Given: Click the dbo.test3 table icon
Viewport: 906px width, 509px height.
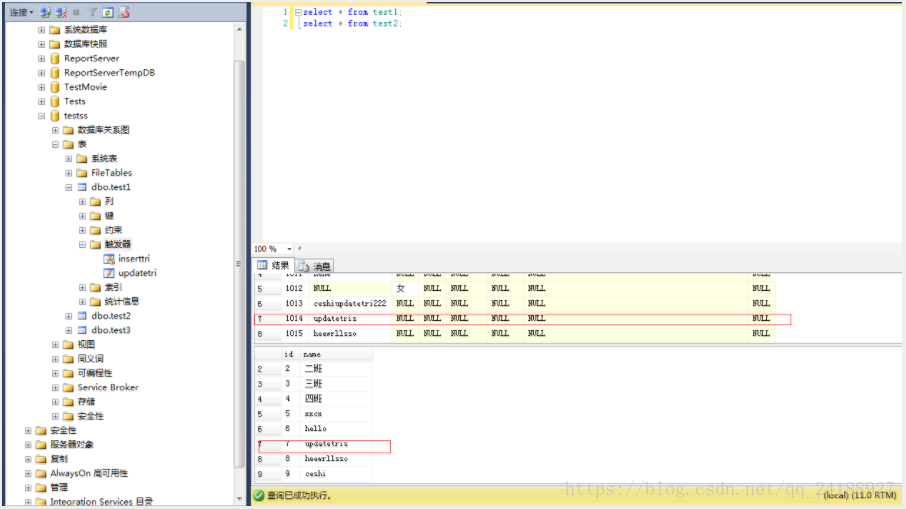Looking at the screenshot, I should [x=82, y=330].
